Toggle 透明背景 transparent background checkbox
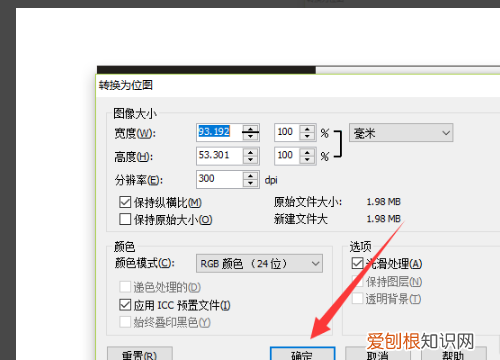 click(357, 298)
